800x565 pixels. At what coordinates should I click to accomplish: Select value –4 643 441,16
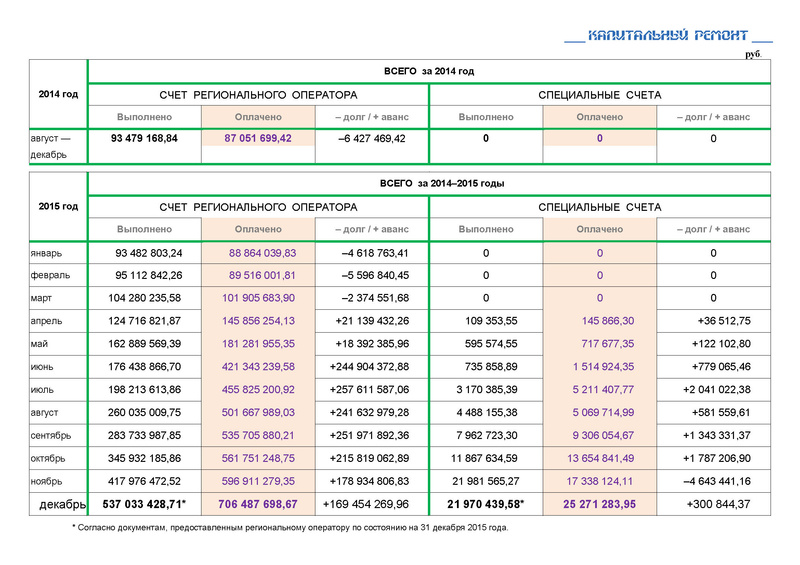coord(717,482)
